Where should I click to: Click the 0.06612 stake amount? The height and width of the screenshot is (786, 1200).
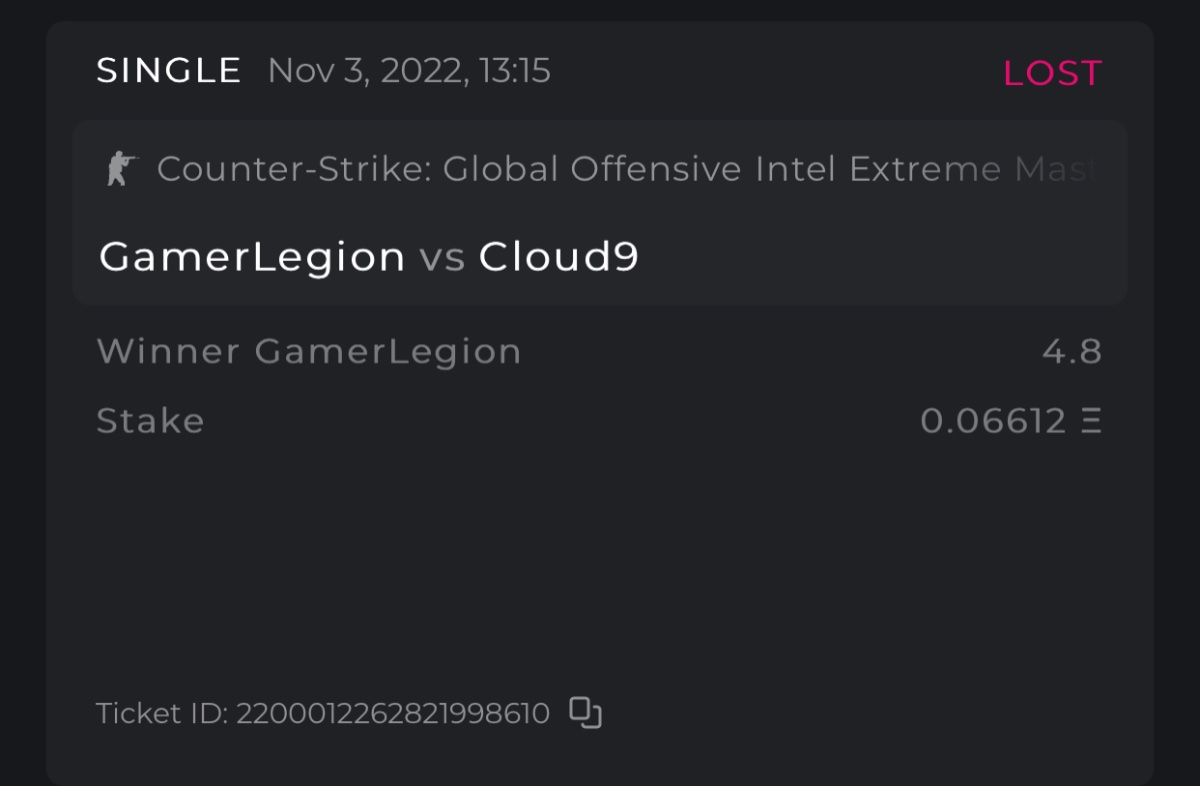(x=992, y=421)
